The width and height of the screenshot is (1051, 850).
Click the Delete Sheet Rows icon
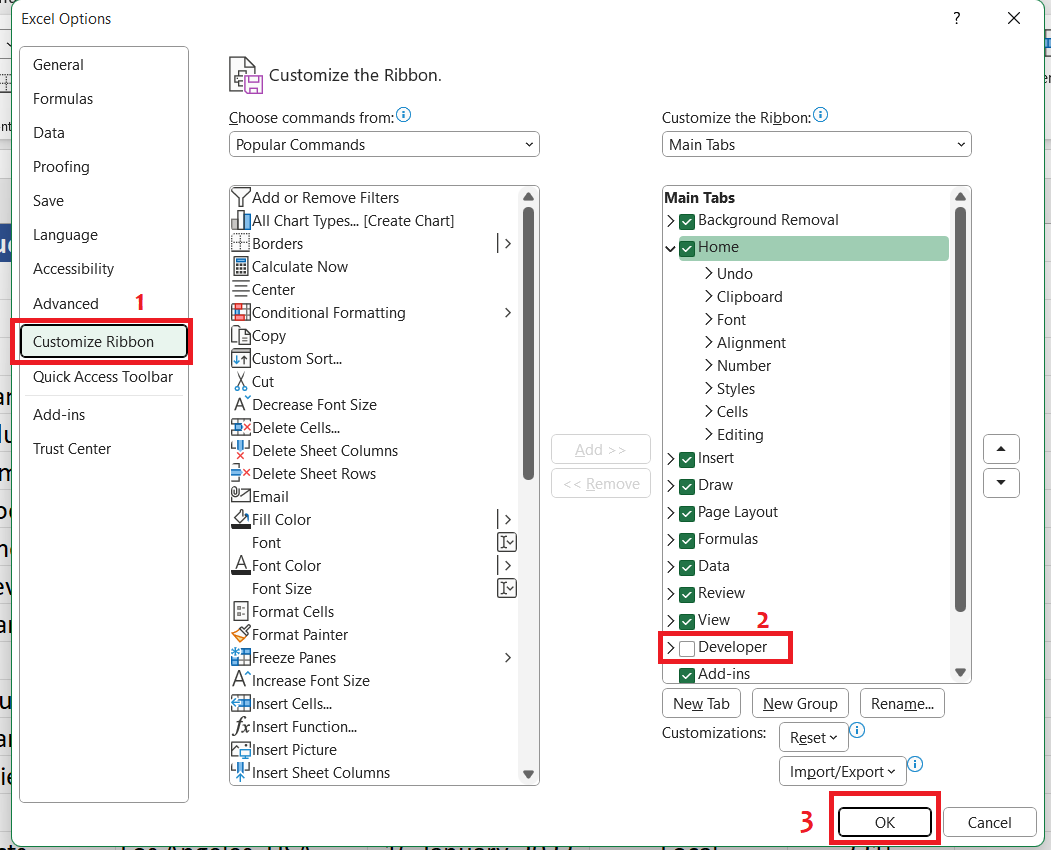241,473
